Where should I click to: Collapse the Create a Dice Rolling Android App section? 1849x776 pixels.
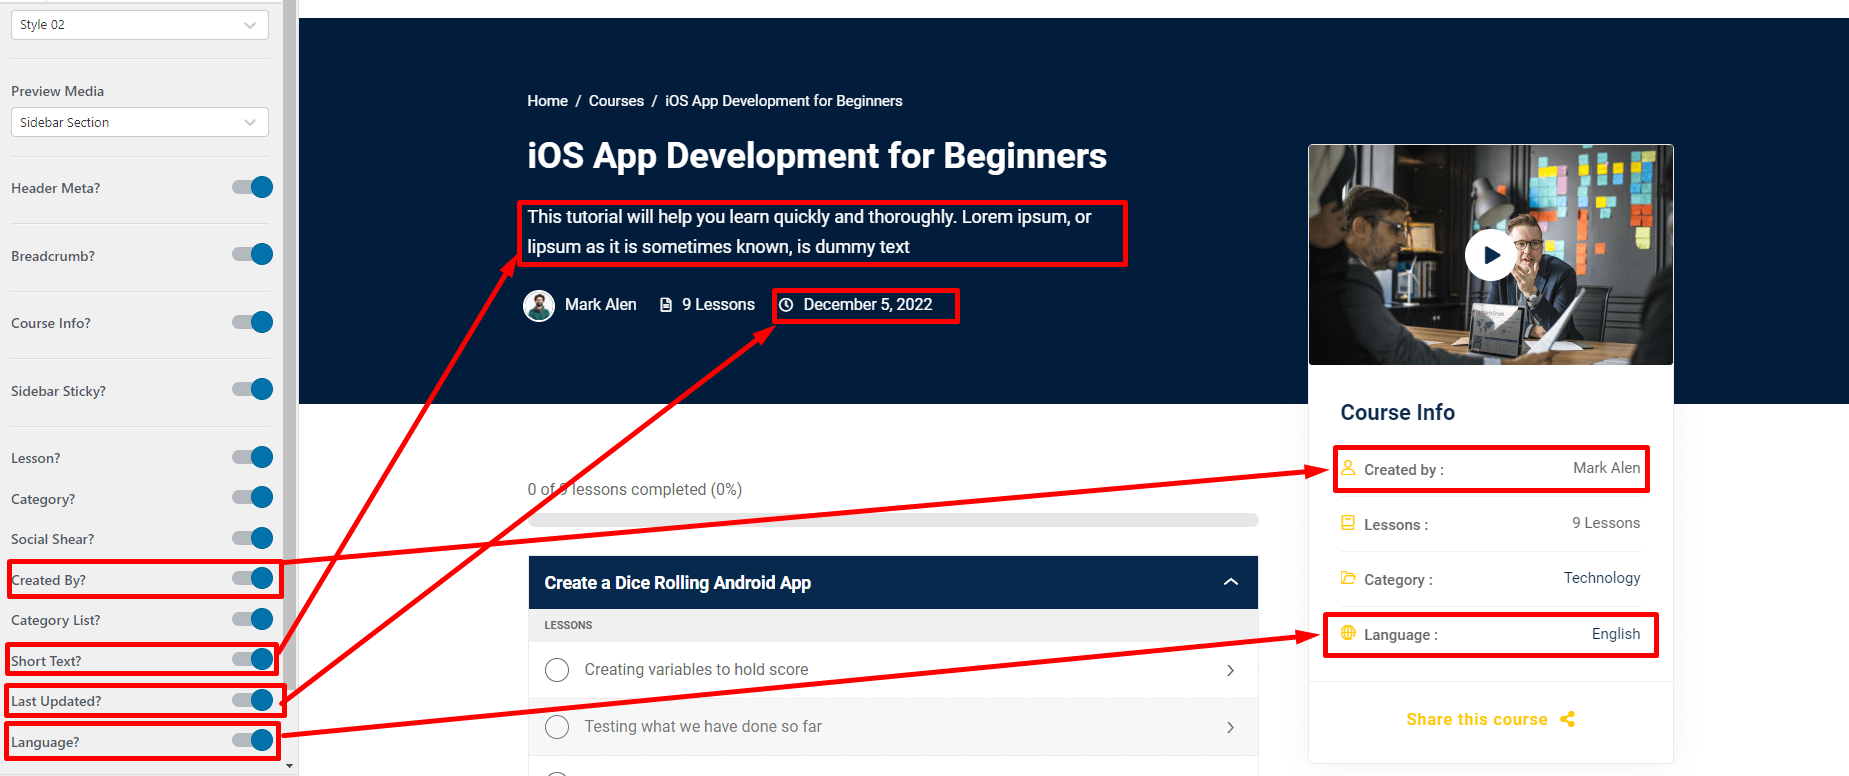click(1230, 582)
